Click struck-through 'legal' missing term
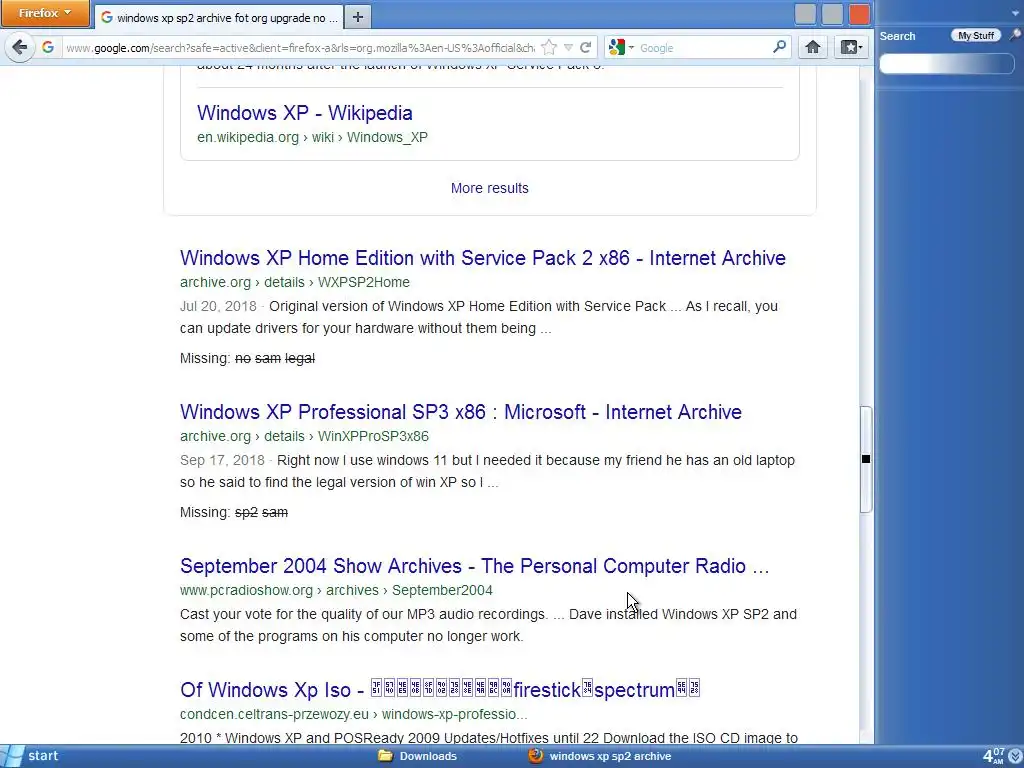Image resolution: width=1024 pixels, height=768 pixels. pos(300,359)
